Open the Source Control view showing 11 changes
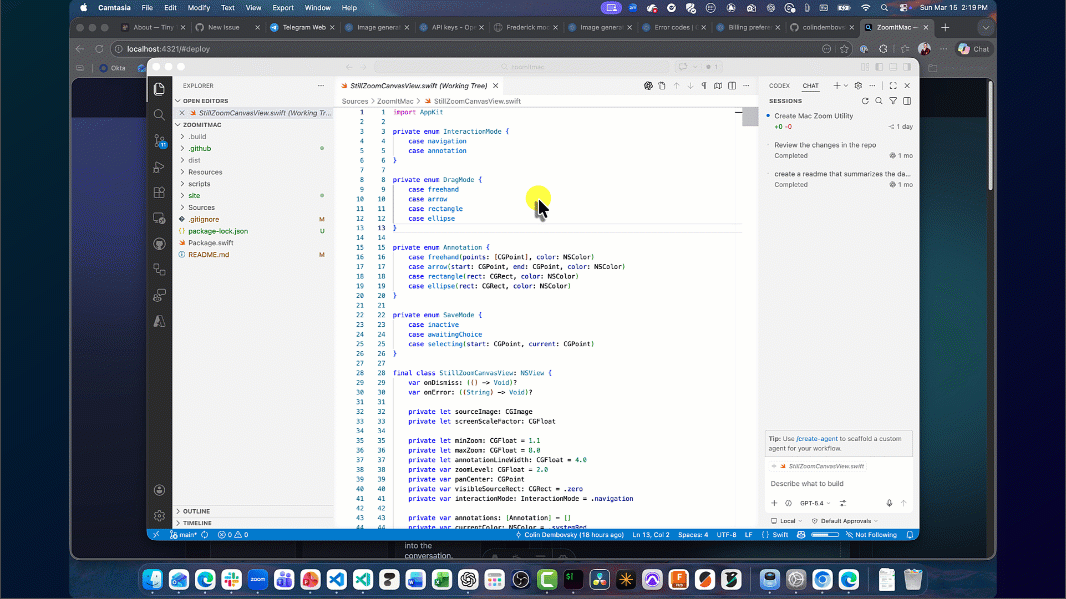Viewport: 1066px width, 599px height. pos(159,139)
